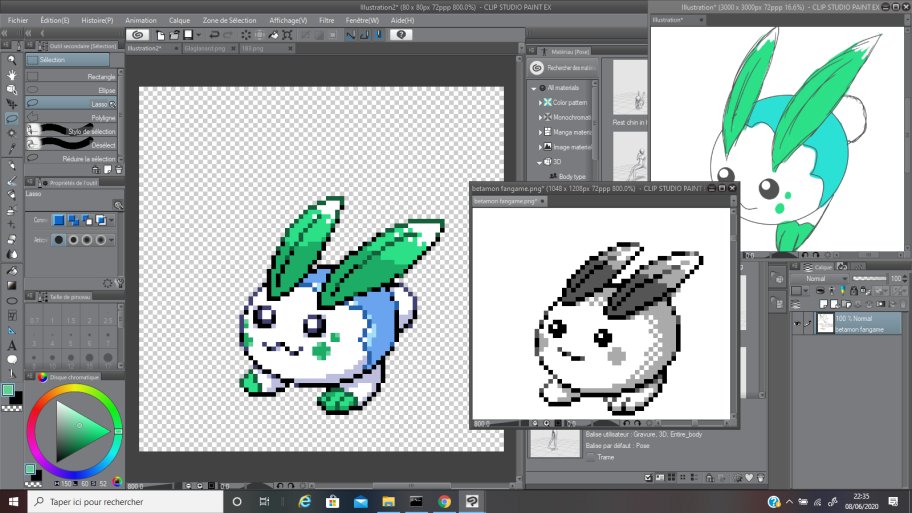Image resolution: width=912 pixels, height=513 pixels.
Task: Open File Explorer from the taskbar
Action: 388,501
